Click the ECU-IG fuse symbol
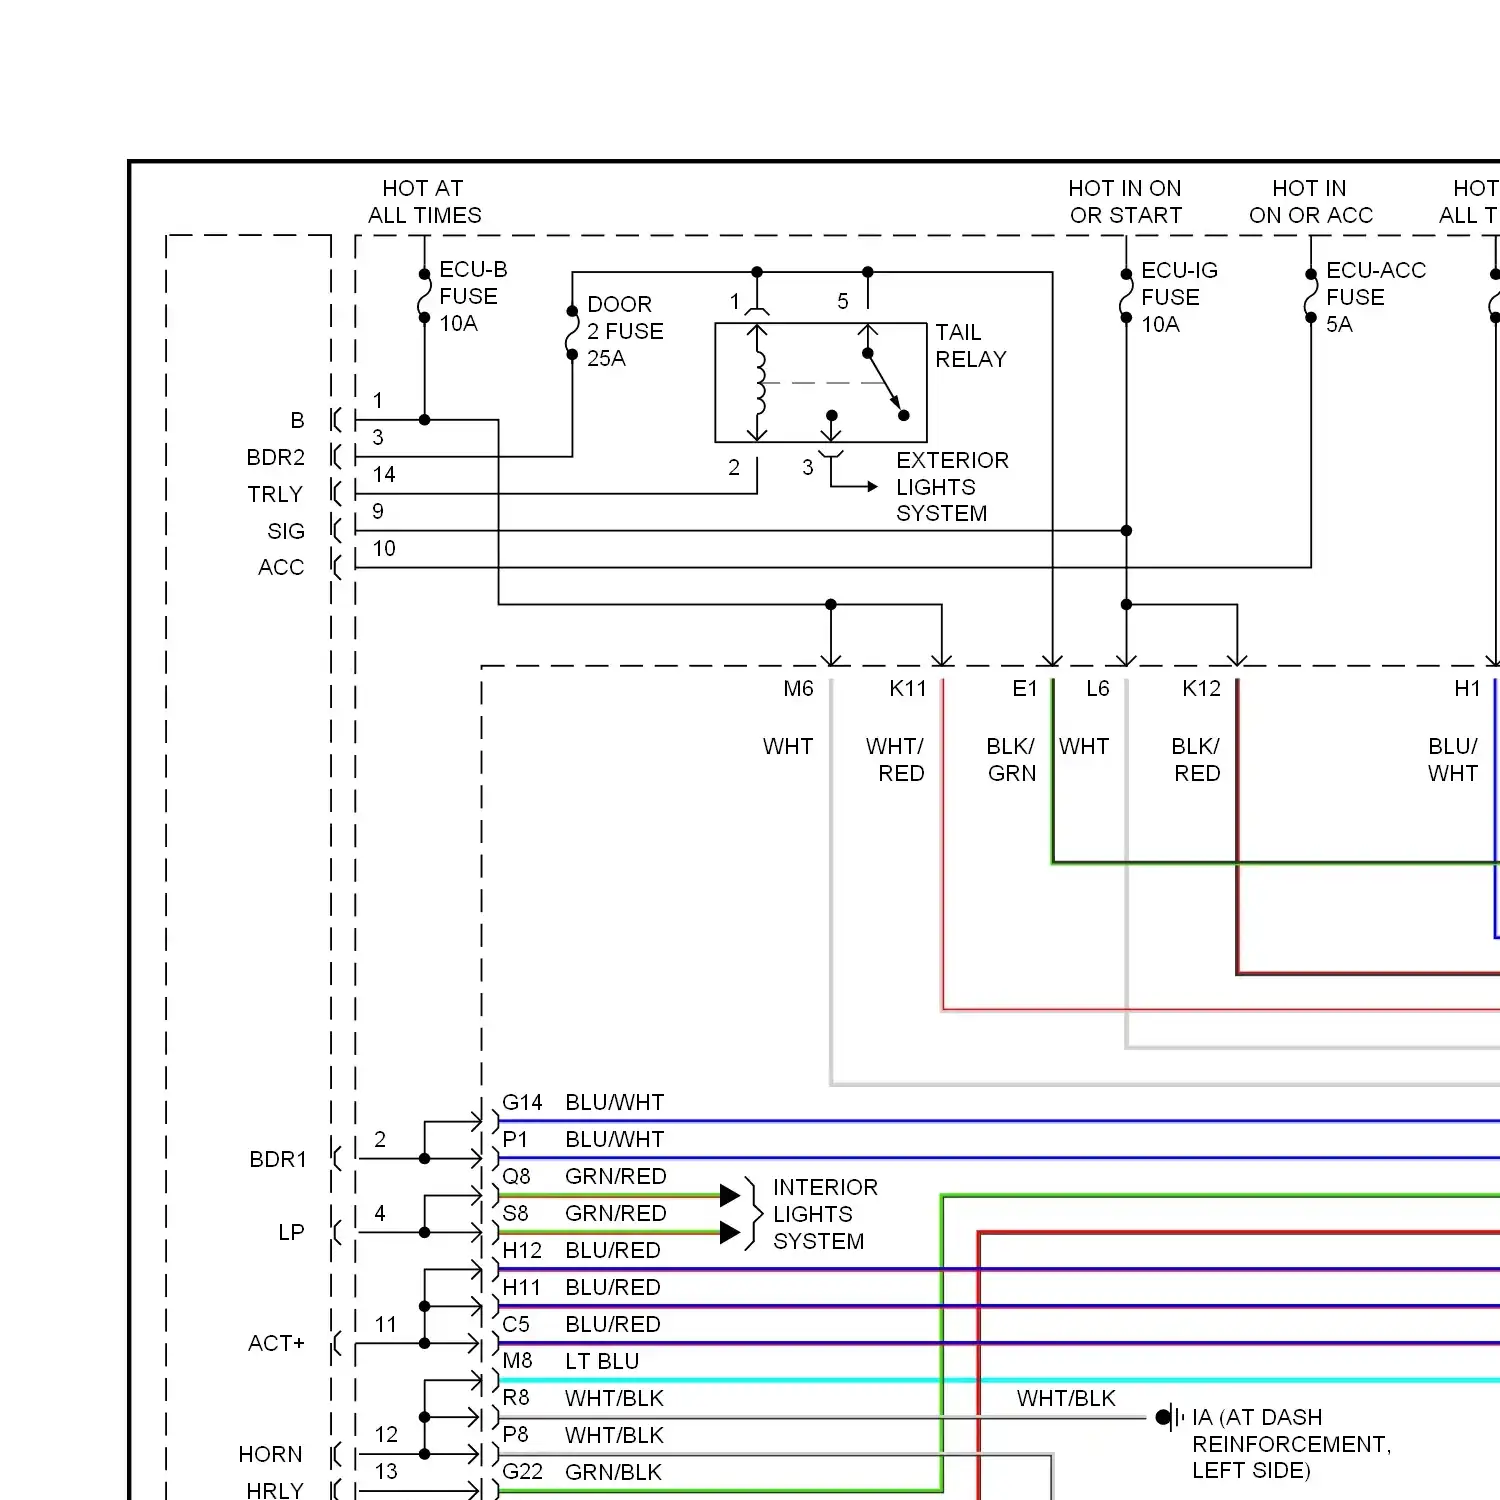Viewport: 1500px width, 1500px height. click(1126, 296)
